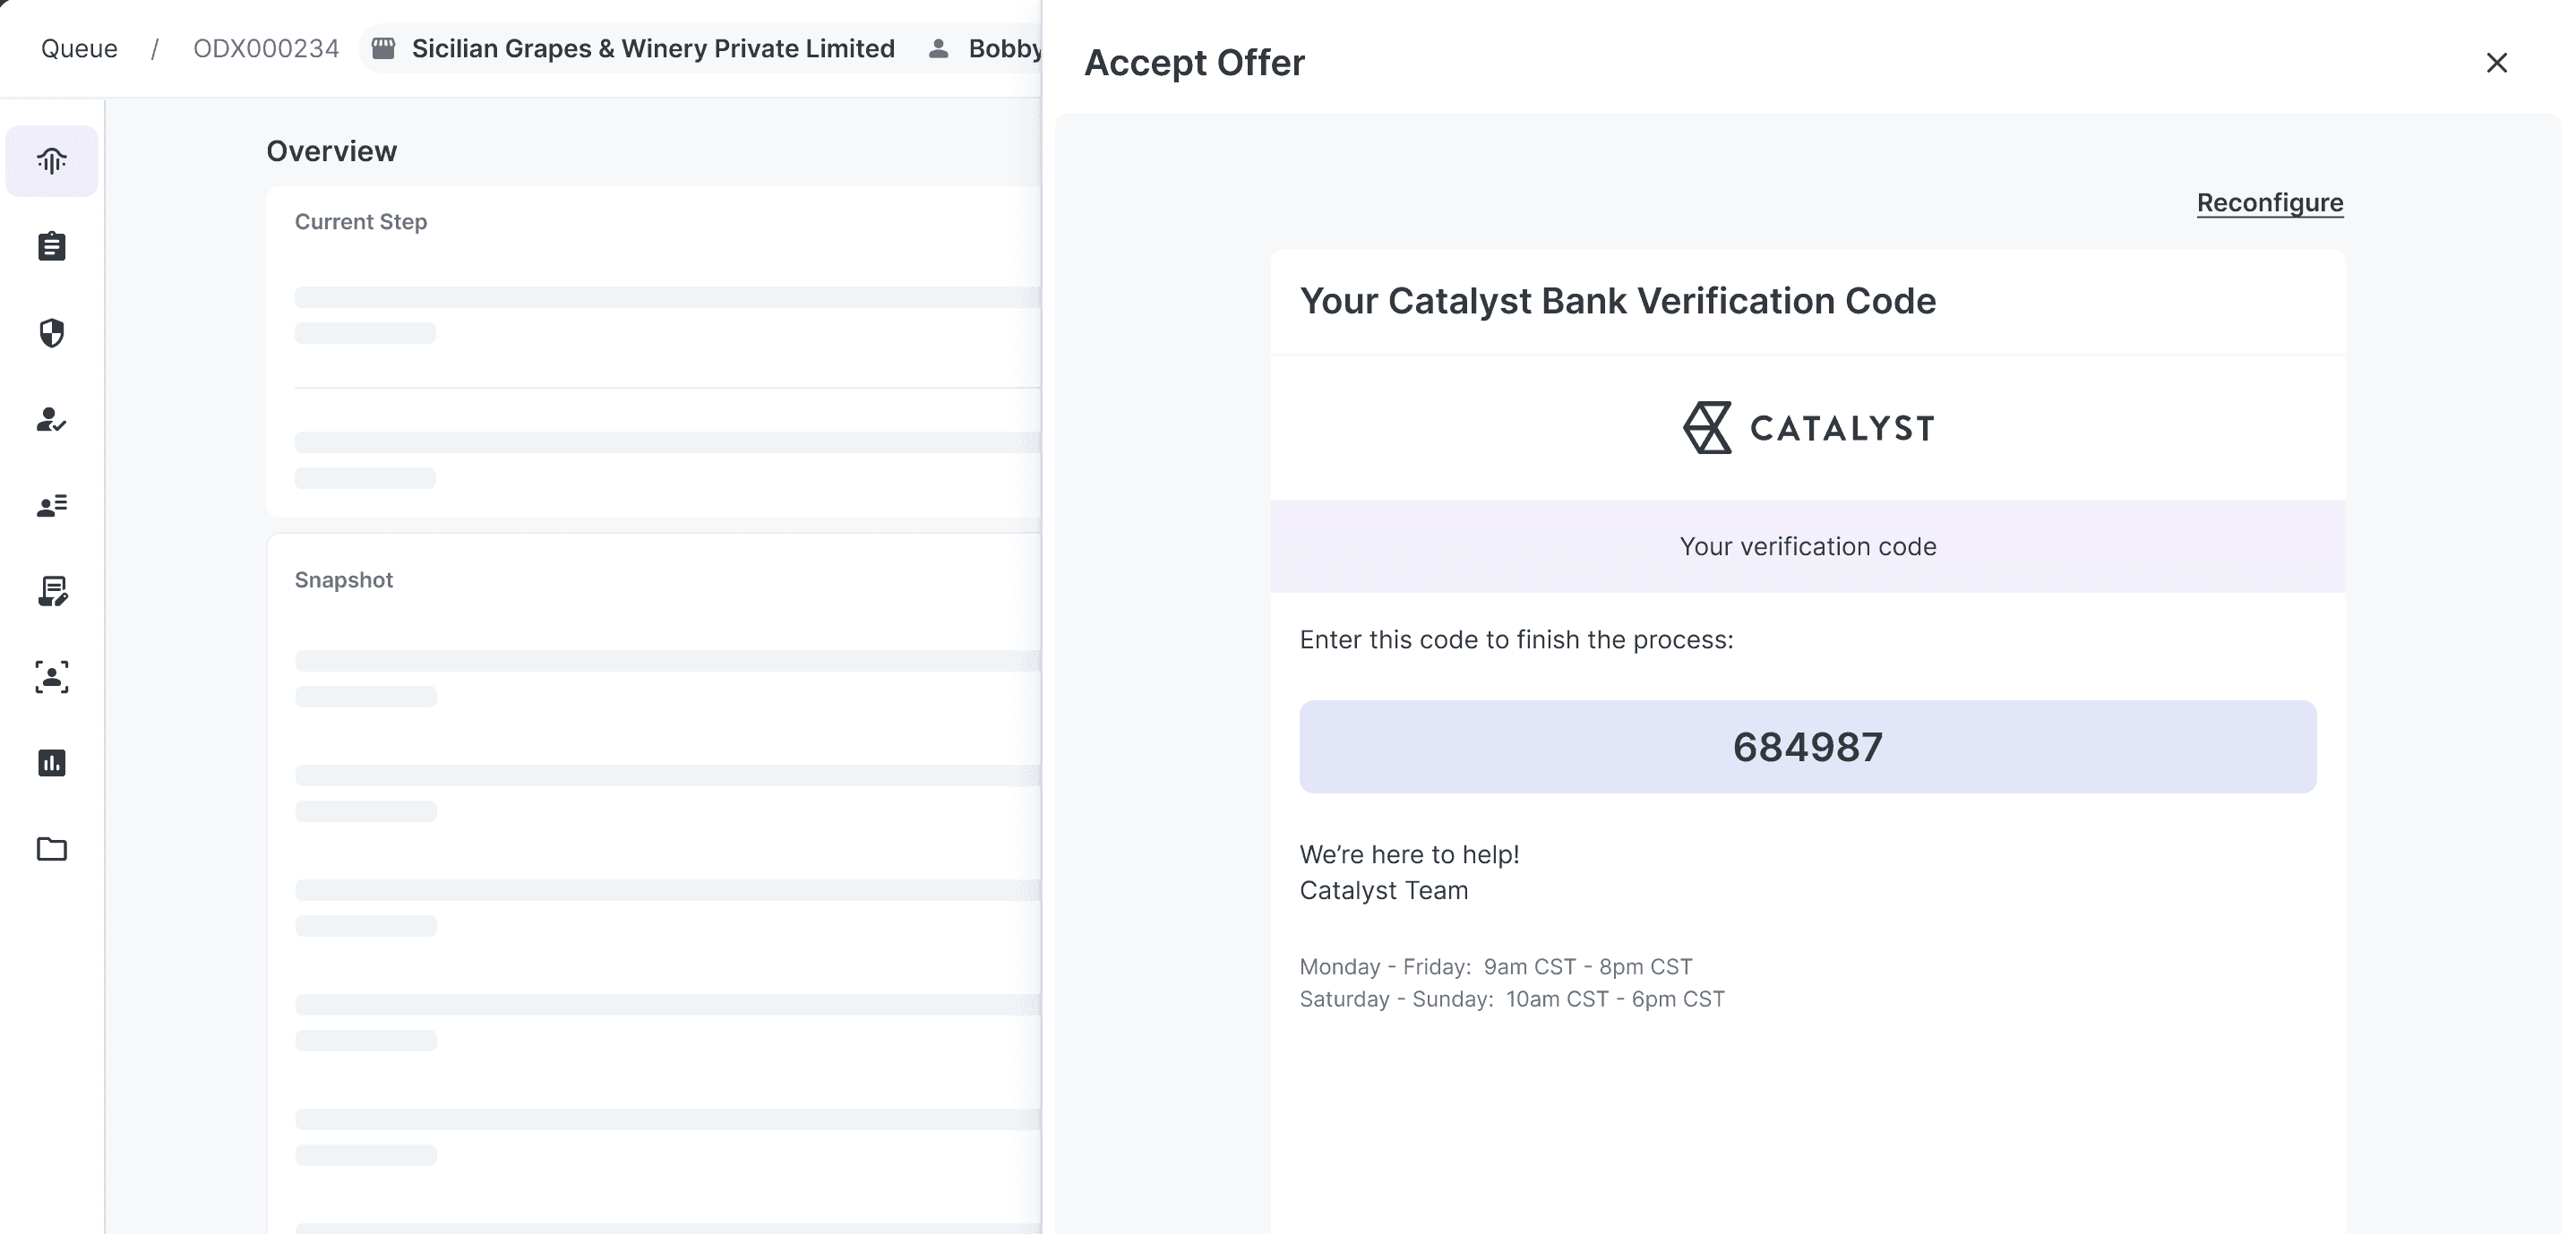Click the clipboard icon in sidebar
Viewport: 2576px width, 1234px height.
point(52,246)
